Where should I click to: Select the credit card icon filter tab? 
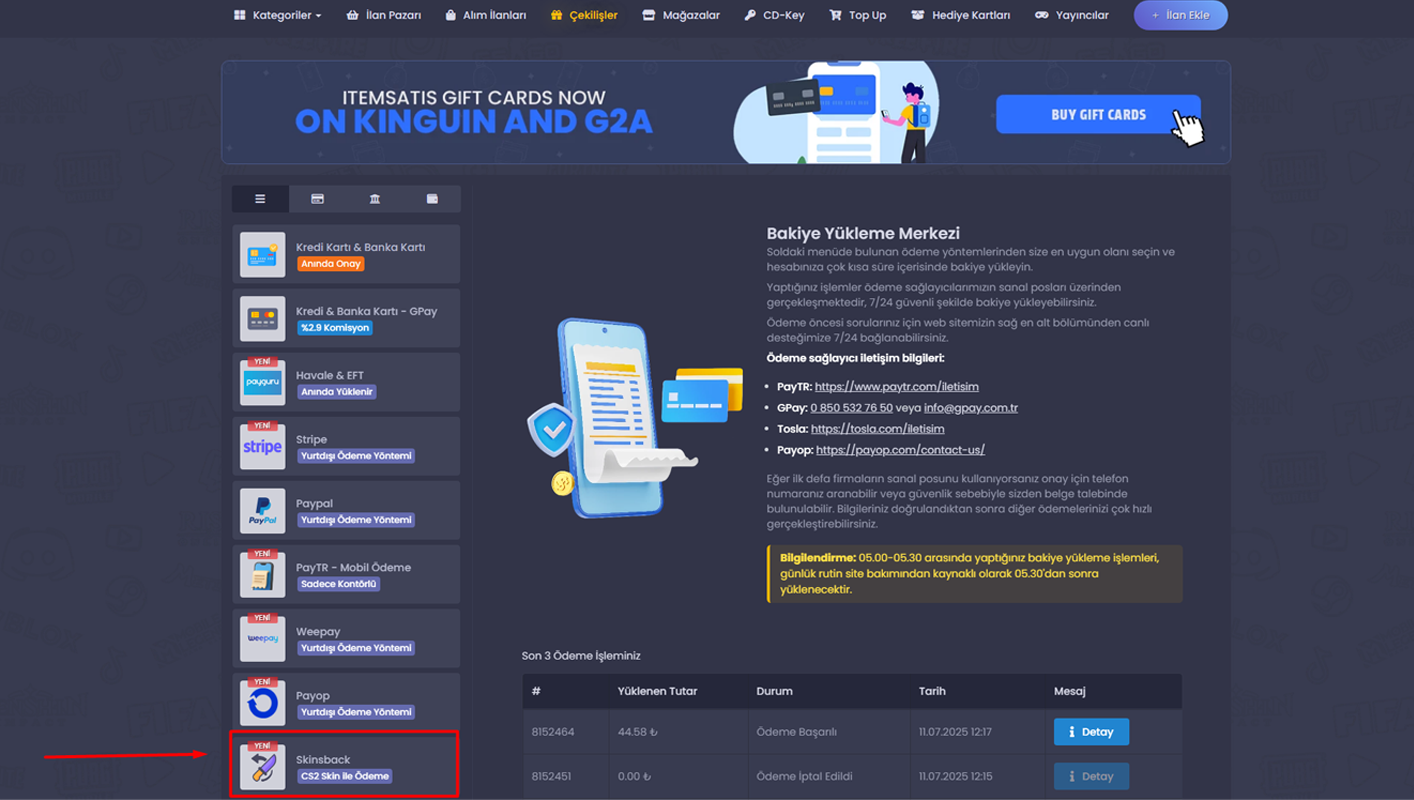pyautogui.click(x=317, y=199)
